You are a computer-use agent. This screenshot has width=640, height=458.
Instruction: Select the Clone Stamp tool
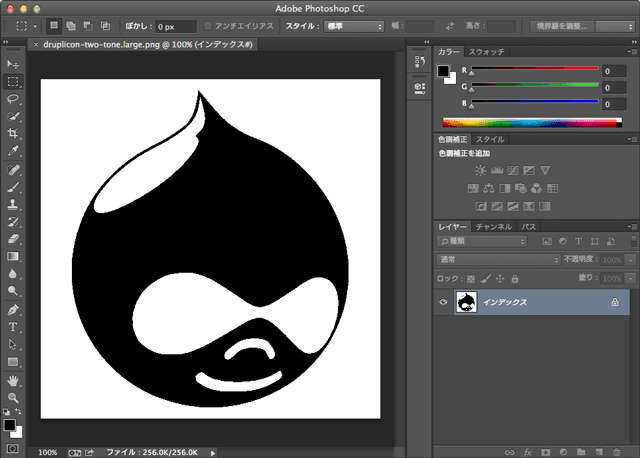(x=13, y=205)
